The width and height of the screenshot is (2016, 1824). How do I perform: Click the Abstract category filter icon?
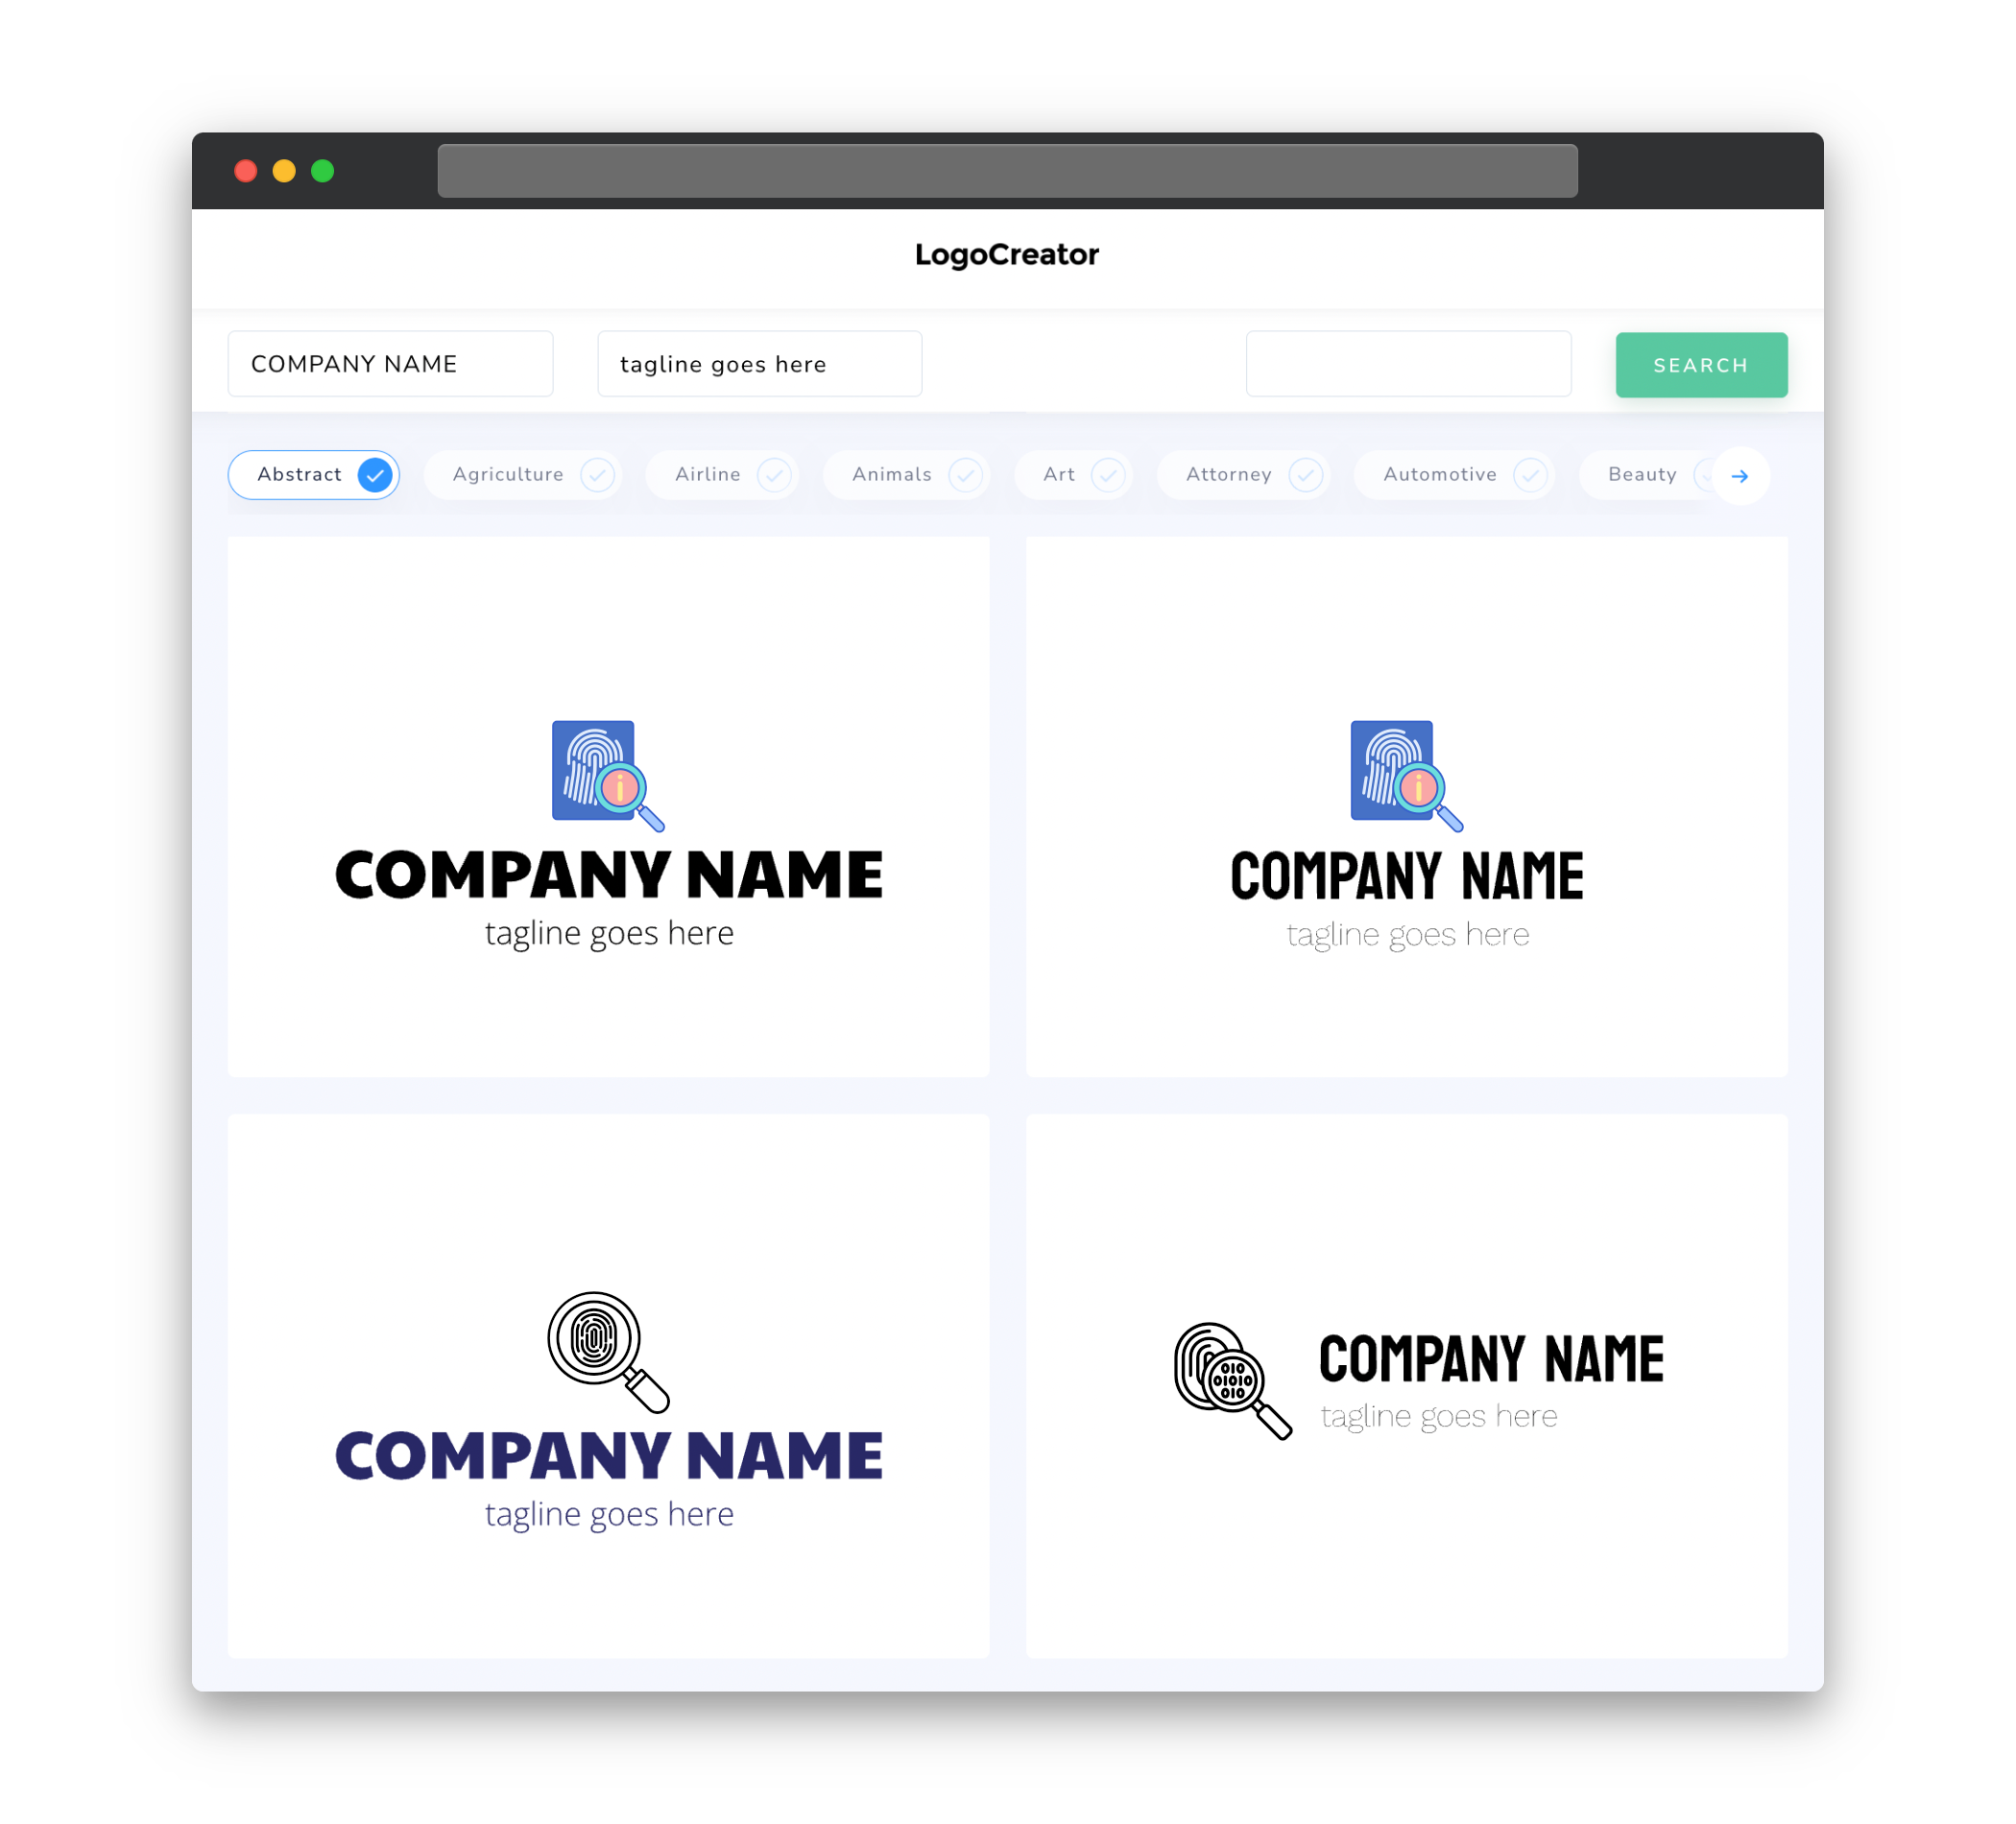(x=374, y=474)
